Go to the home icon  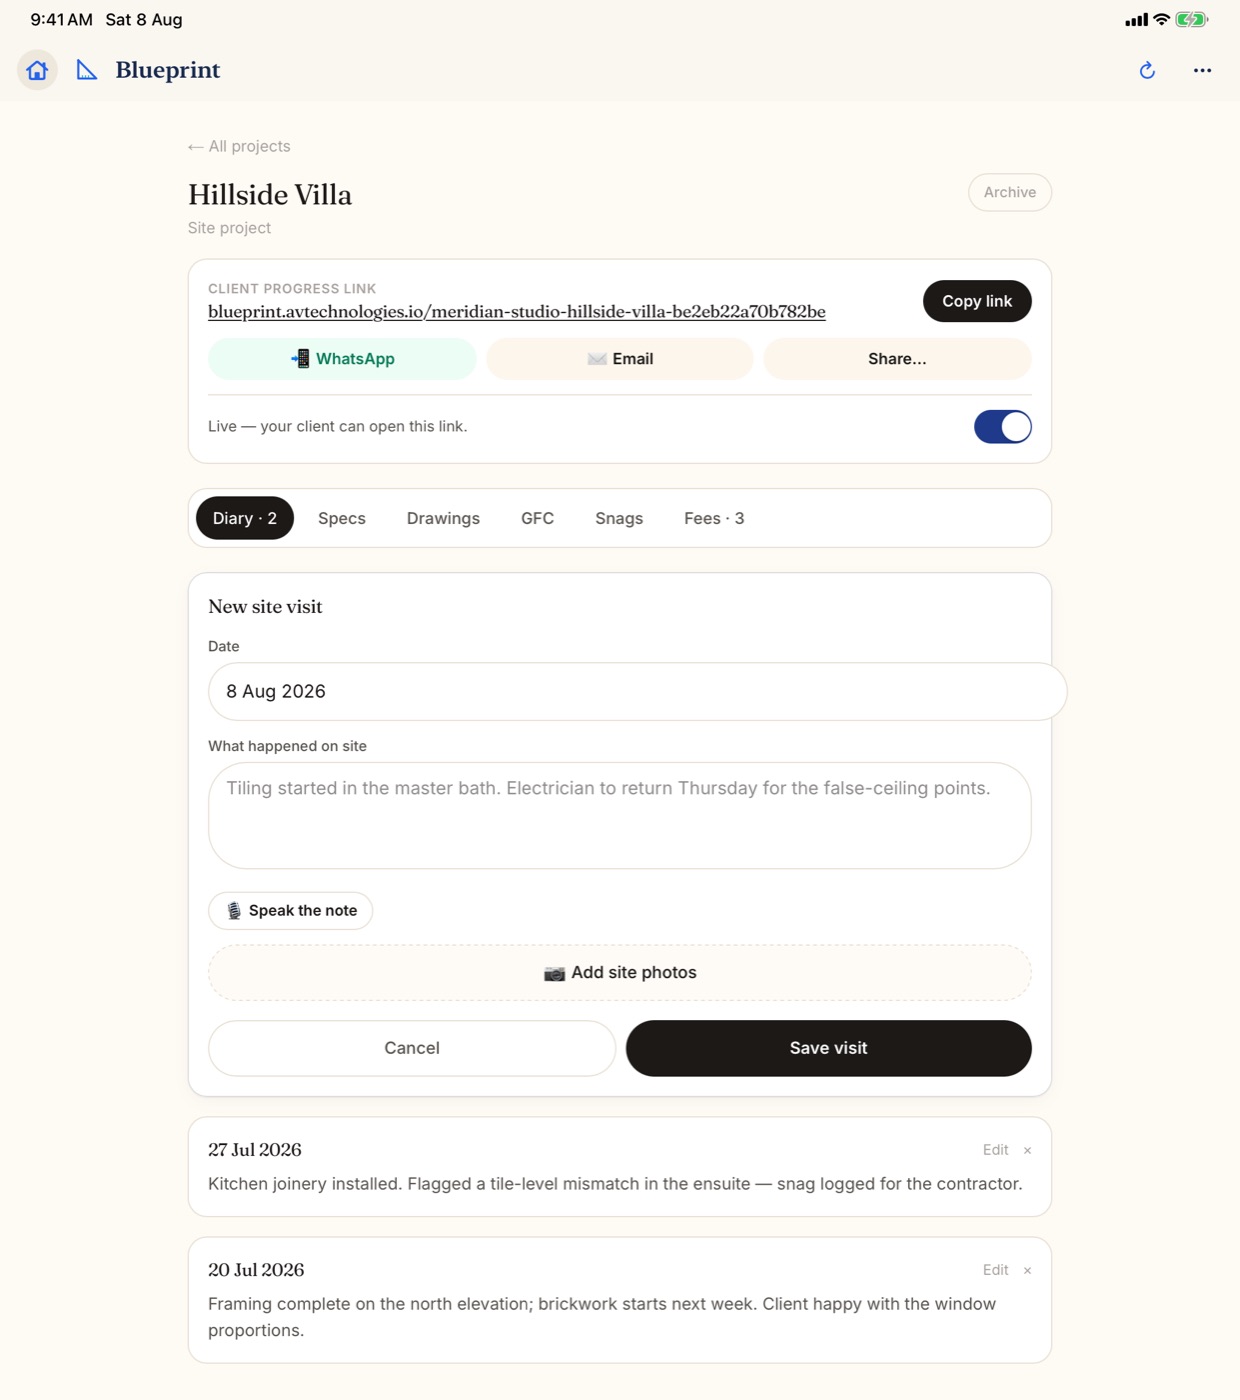[37, 70]
